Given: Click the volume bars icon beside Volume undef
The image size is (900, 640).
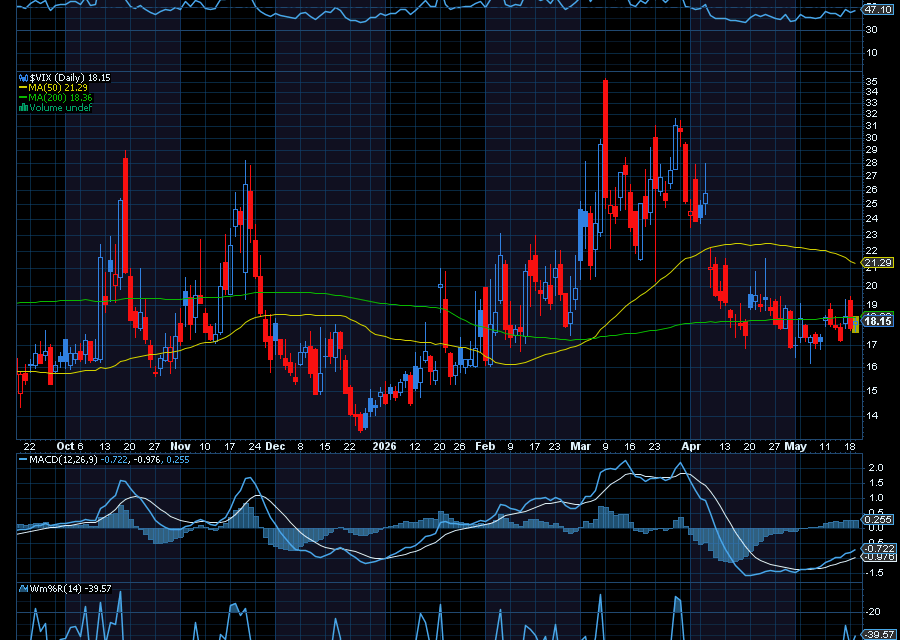Looking at the screenshot, I should [x=24, y=107].
